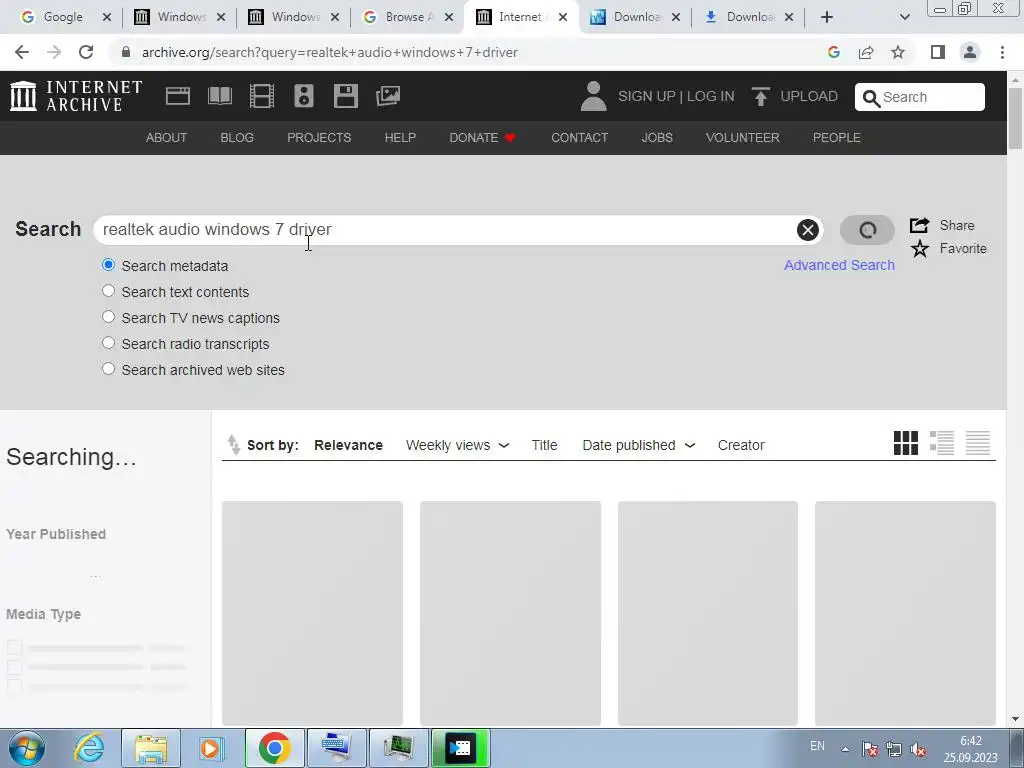The image size is (1024, 768).
Task: Open the Images icon in archive header
Action: point(388,96)
